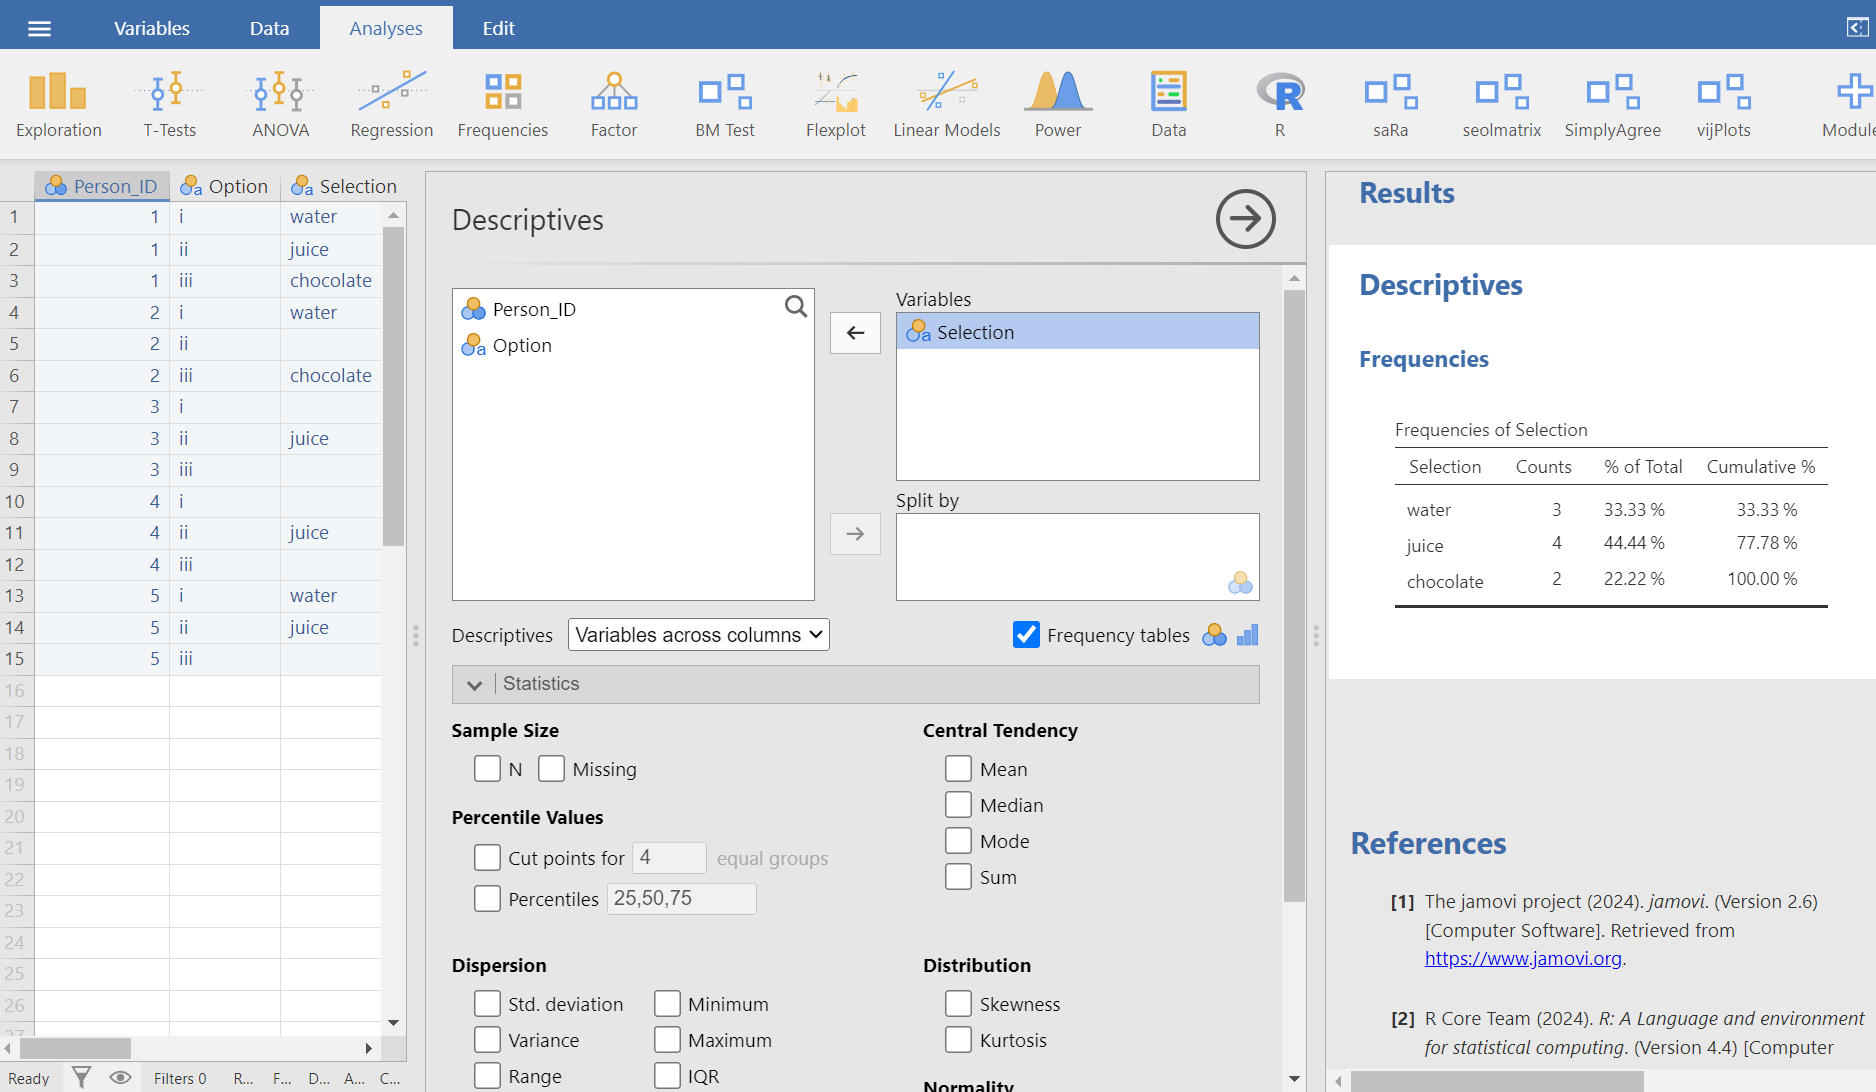Open the Exploration analyses menu
This screenshot has width=1876, height=1092.
59,104
